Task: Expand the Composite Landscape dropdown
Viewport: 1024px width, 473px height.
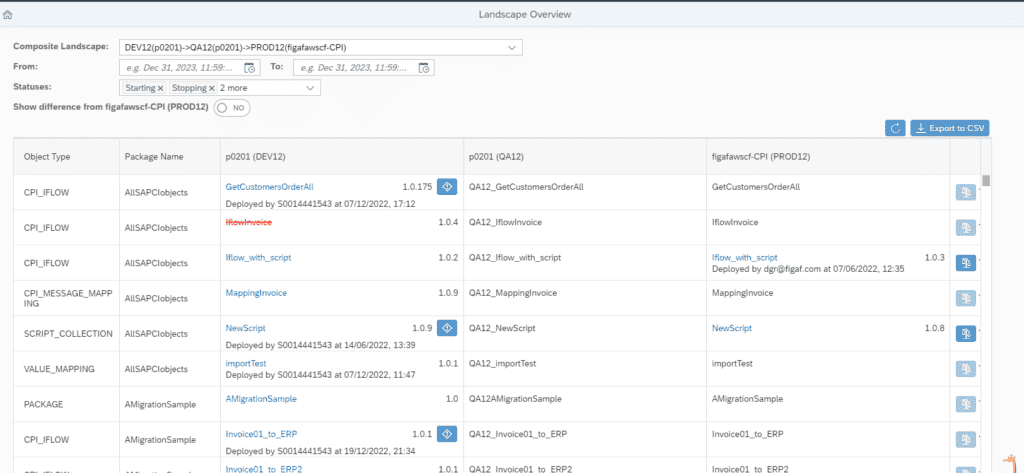Action: (x=511, y=48)
